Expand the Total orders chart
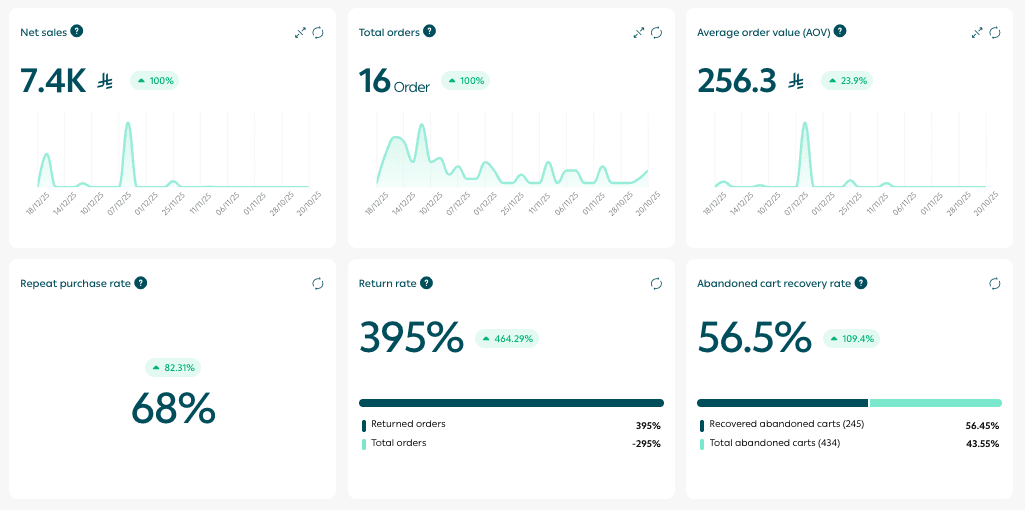 (x=639, y=32)
